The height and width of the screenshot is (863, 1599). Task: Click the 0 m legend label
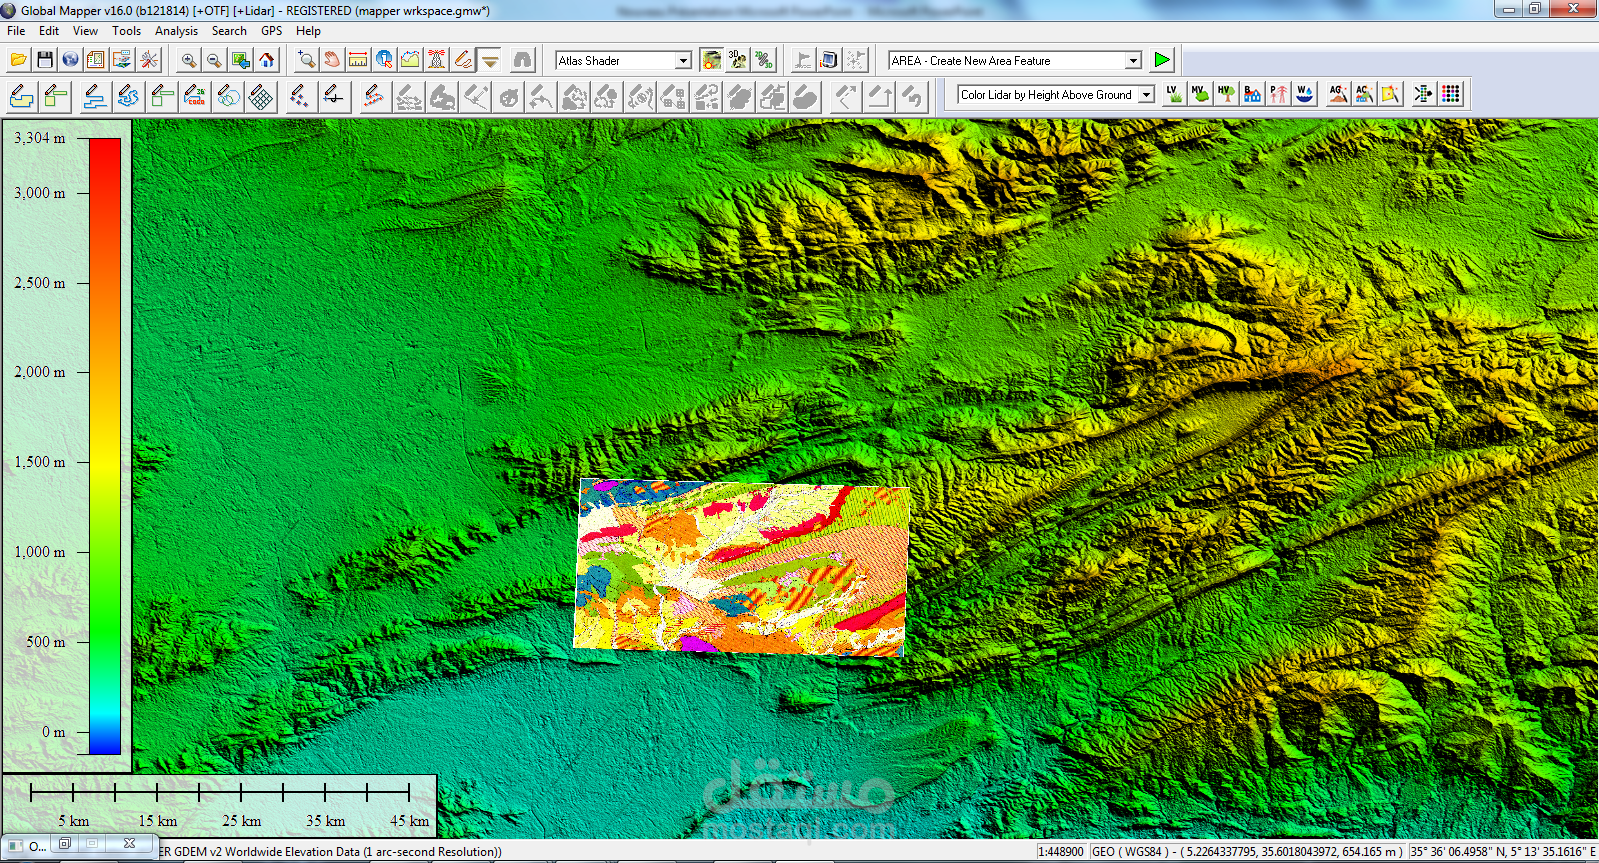coord(53,732)
